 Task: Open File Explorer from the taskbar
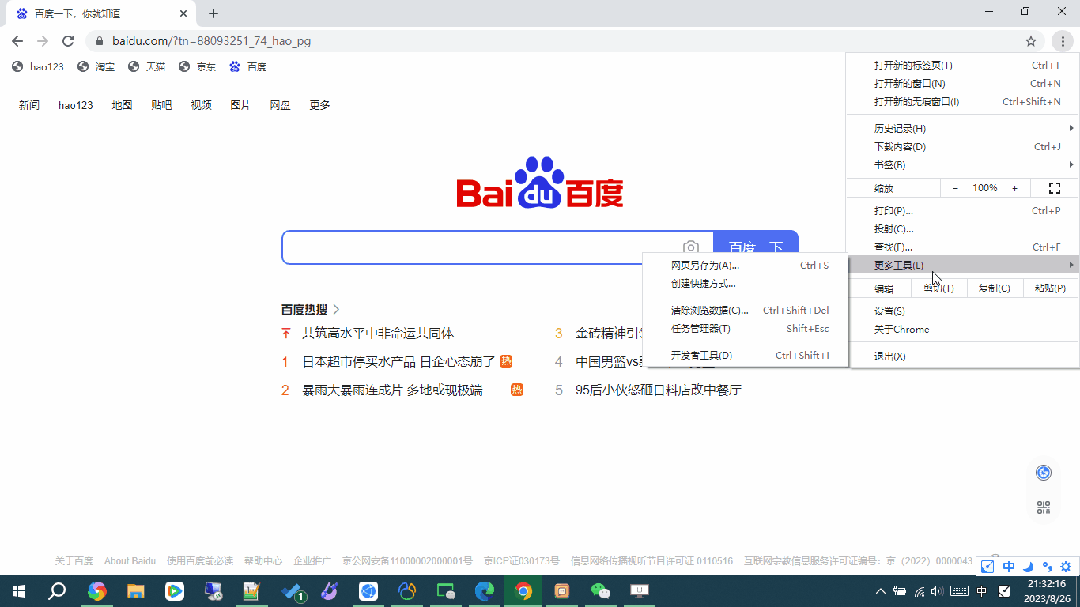point(136,591)
